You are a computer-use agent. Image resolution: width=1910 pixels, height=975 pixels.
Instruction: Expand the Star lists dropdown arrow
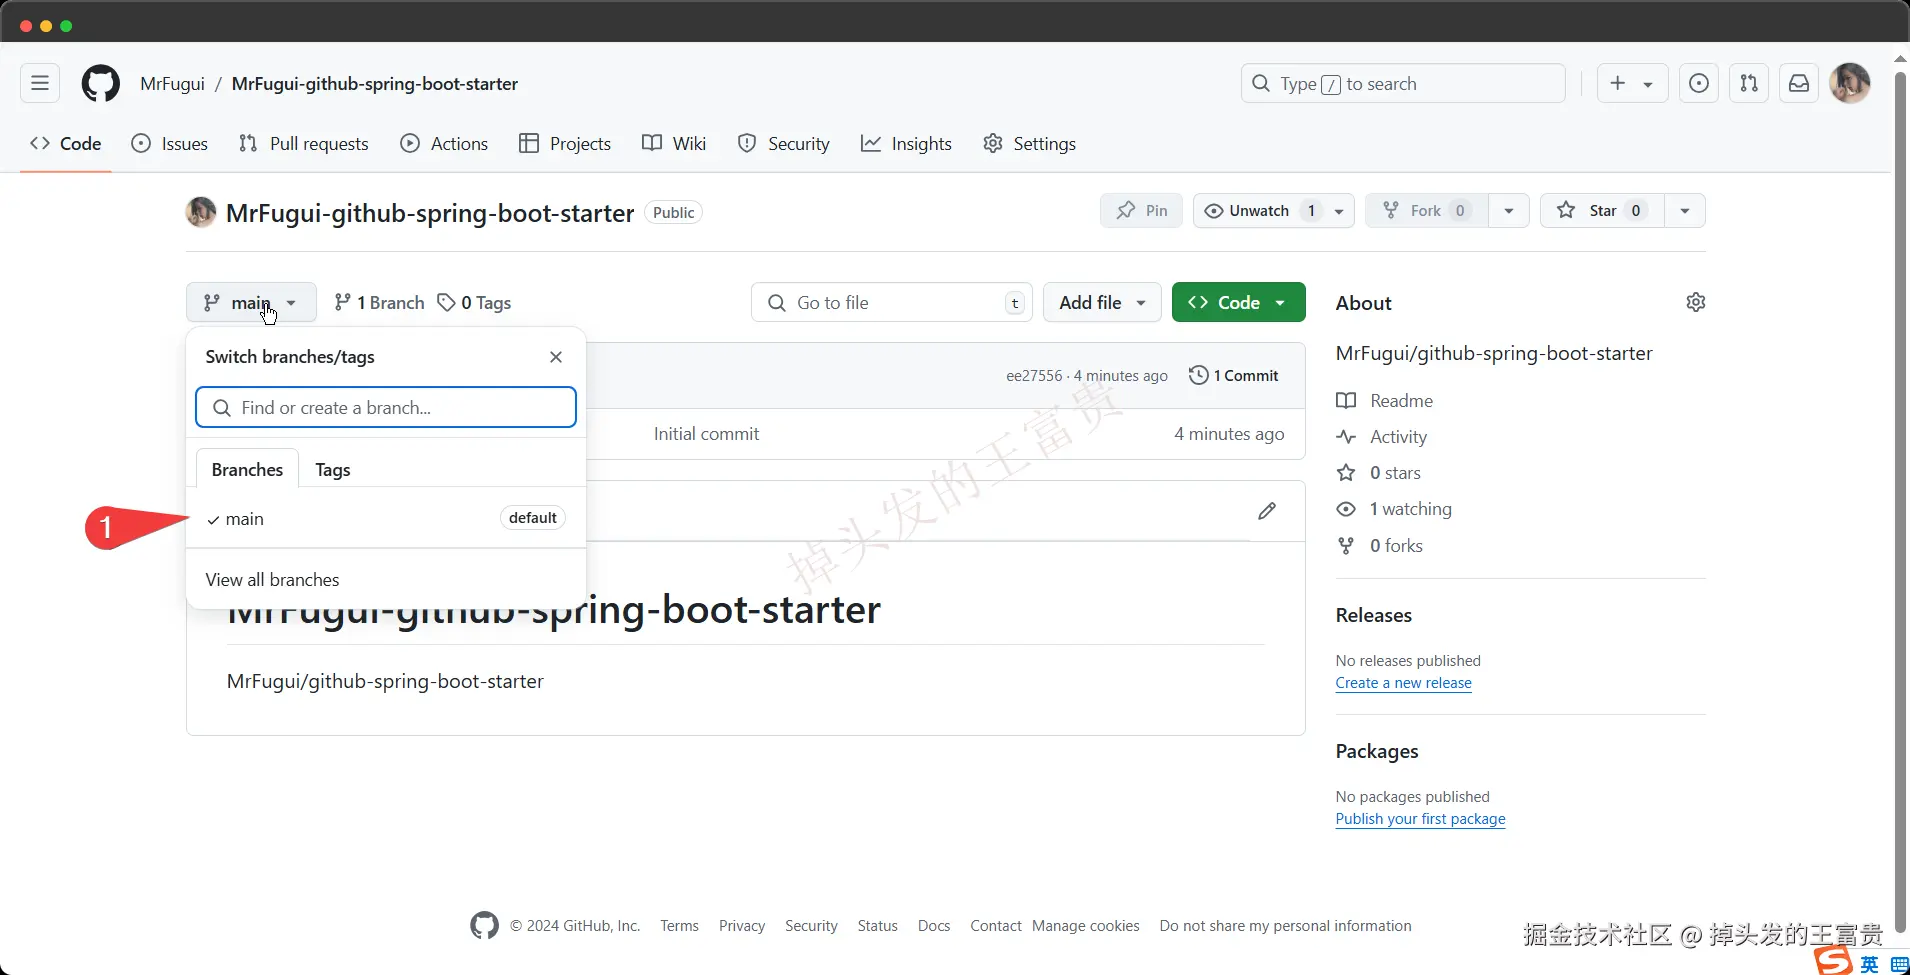[x=1685, y=211]
